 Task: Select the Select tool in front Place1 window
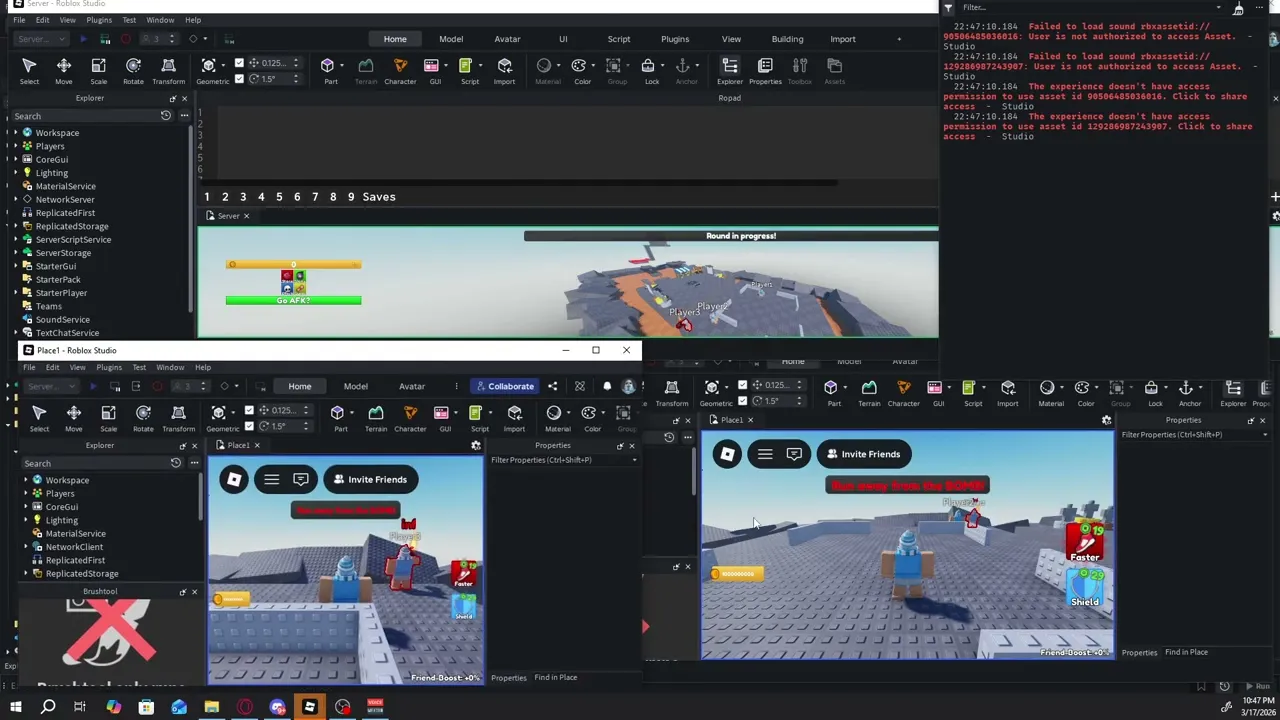pyautogui.click(x=39, y=418)
